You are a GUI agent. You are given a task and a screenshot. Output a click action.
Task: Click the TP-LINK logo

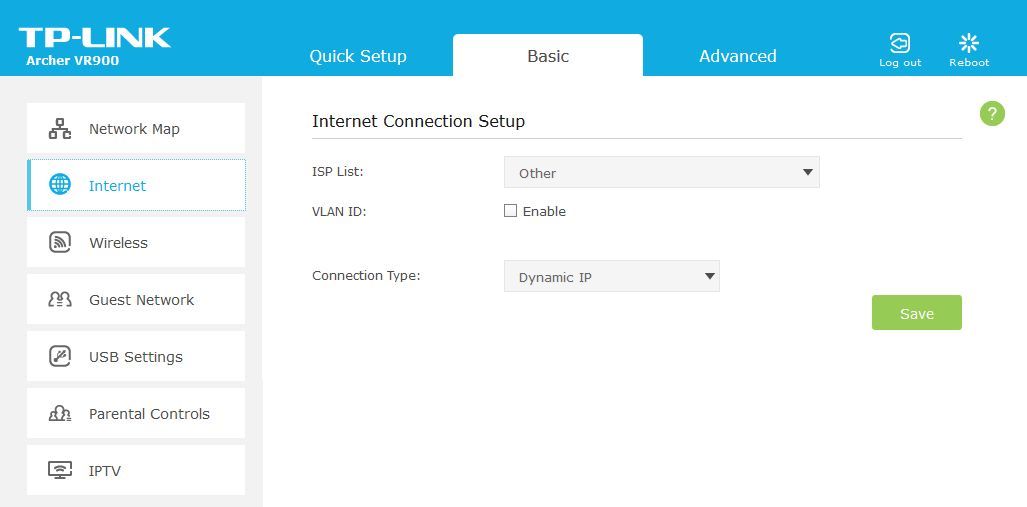(94, 38)
